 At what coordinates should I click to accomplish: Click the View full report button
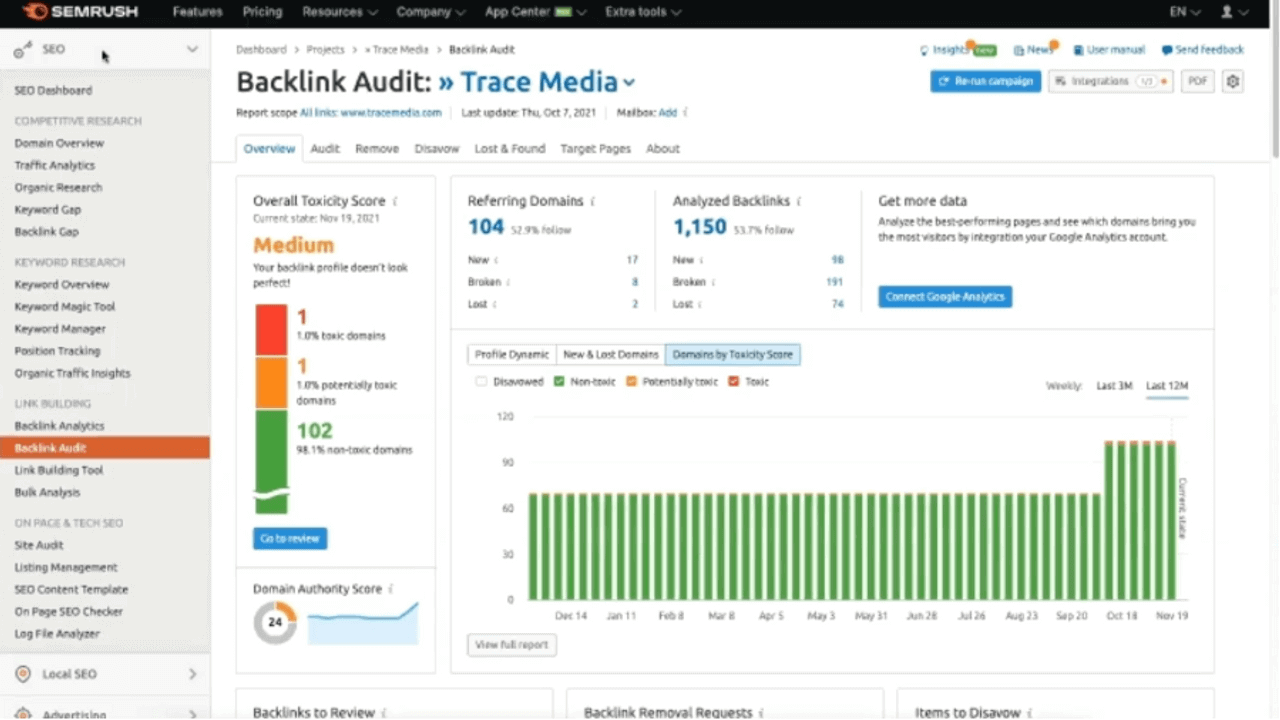pos(512,645)
